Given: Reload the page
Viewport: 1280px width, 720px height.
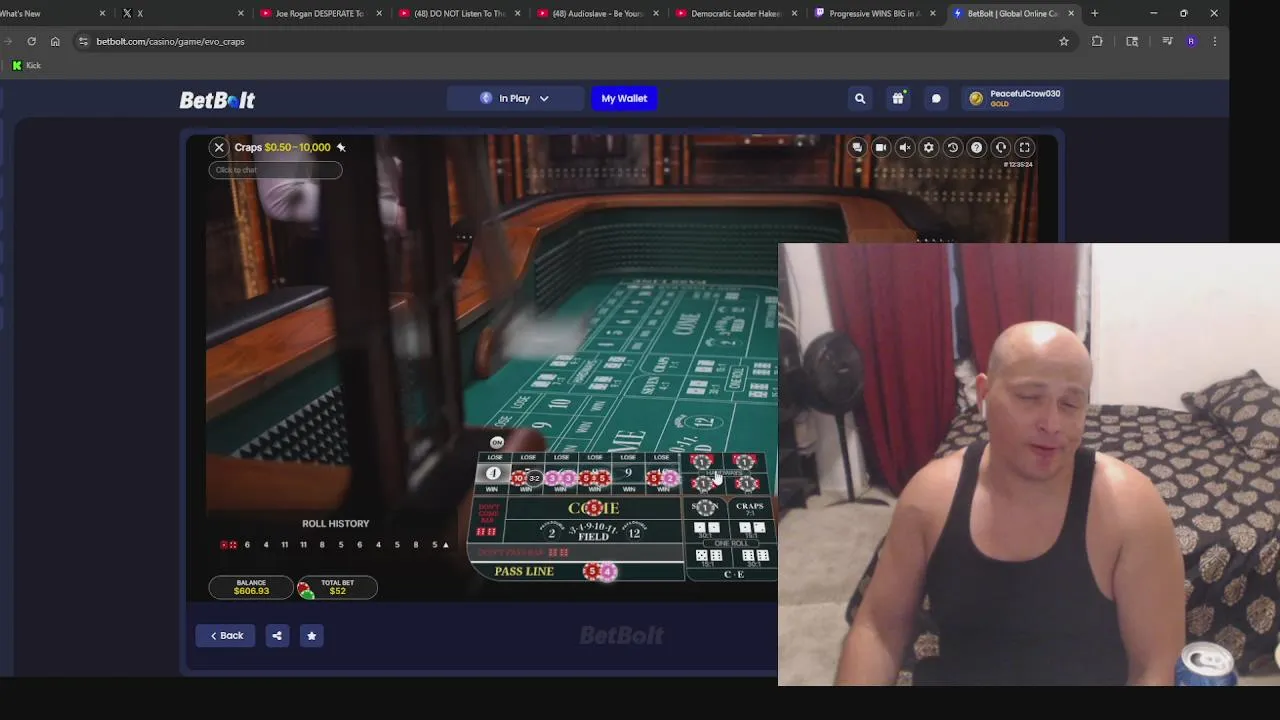Looking at the screenshot, I should pyautogui.click(x=32, y=41).
